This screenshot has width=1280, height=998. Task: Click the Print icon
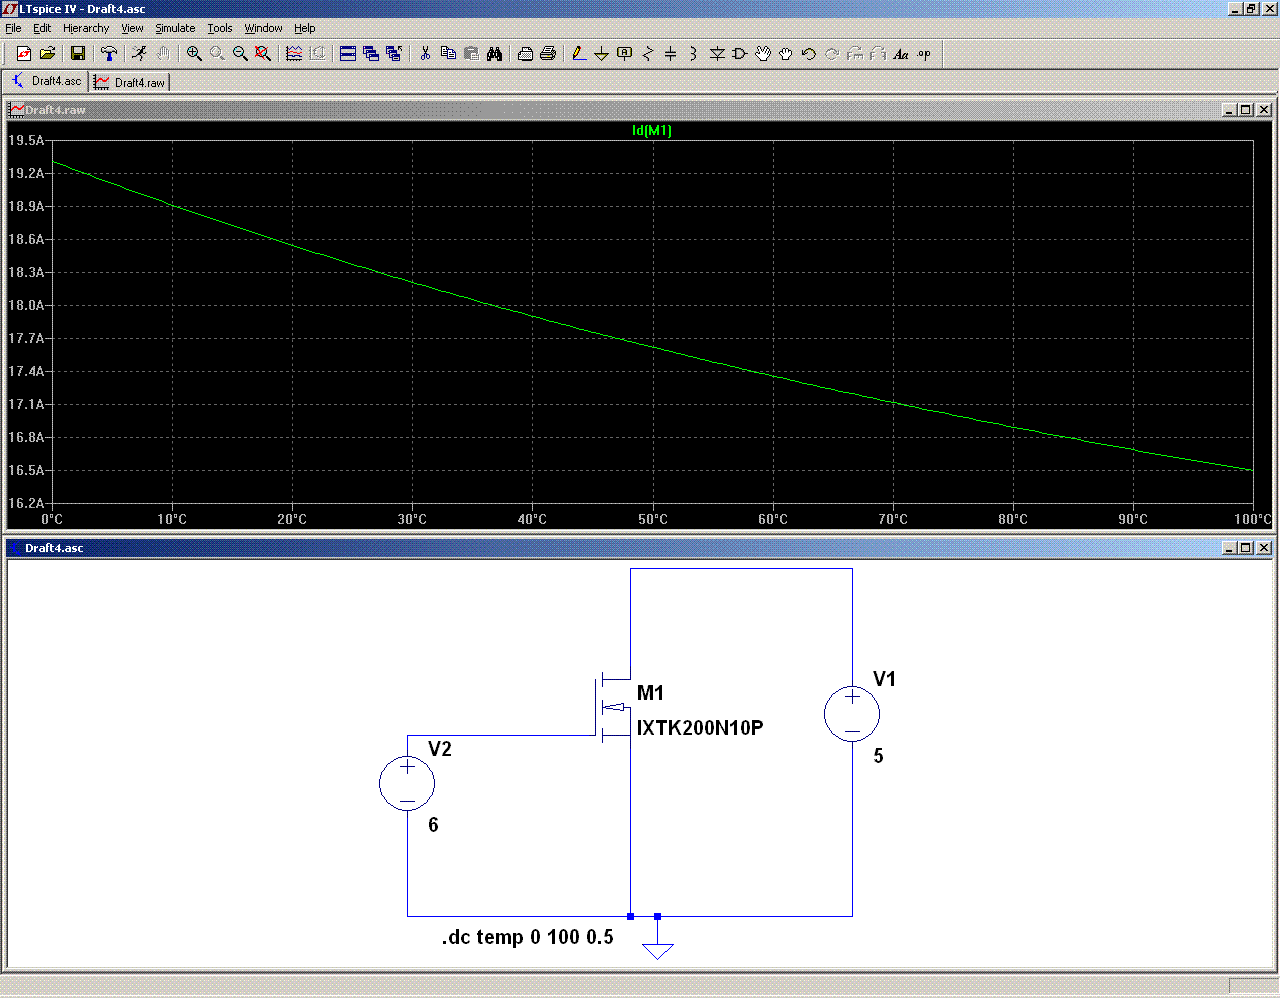coord(548,54)
